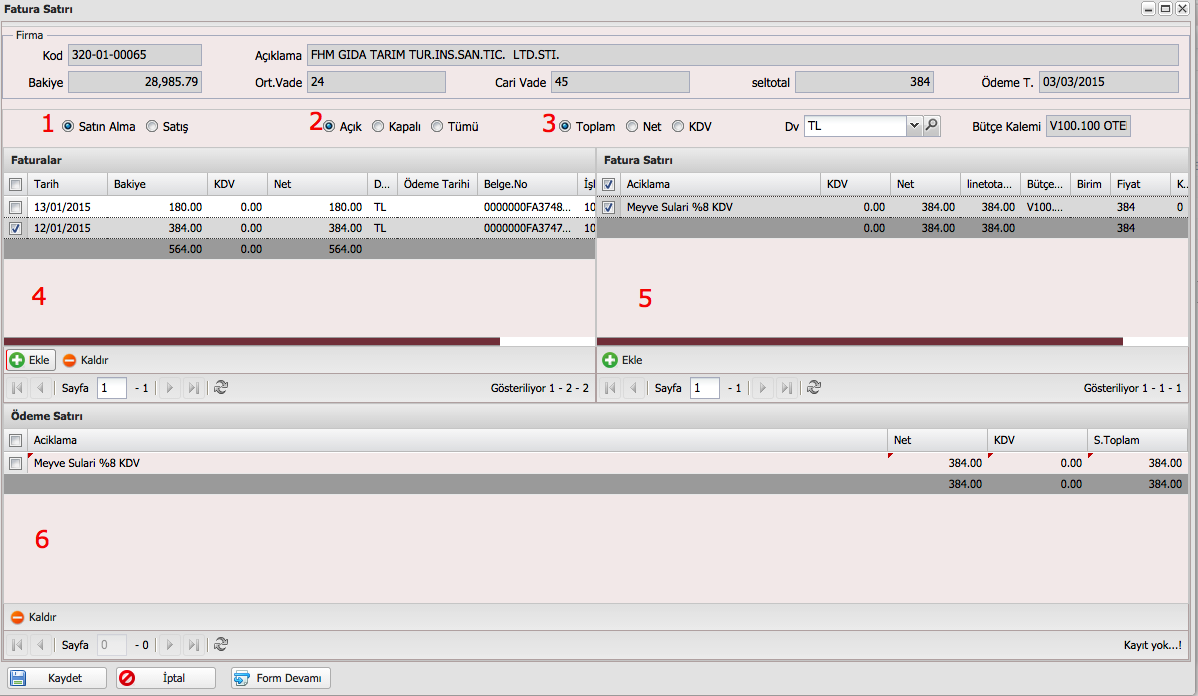Click the Faturalar horizontal scrollbar
Screen dimensions: 1198x696
coord(252,342)
